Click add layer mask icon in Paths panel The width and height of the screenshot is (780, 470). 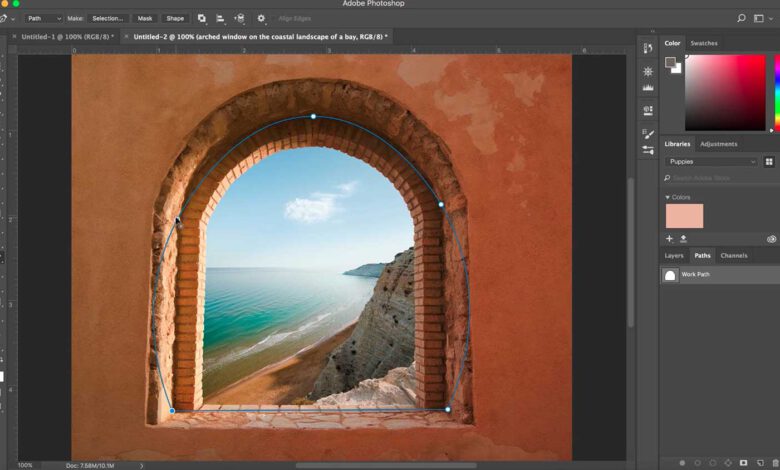pyautogui.click(x=743, y=463)
